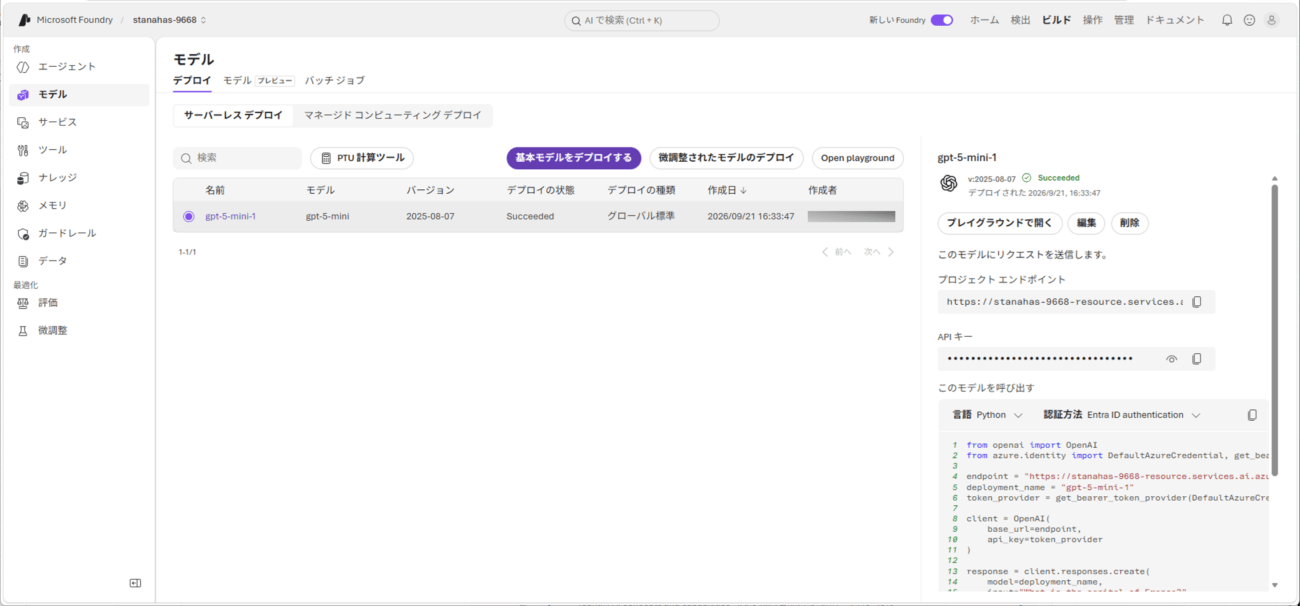Viewport: 1300px width, 606px height.
Task: Click the project endpoint URL field
Action: coord(1076,301)
